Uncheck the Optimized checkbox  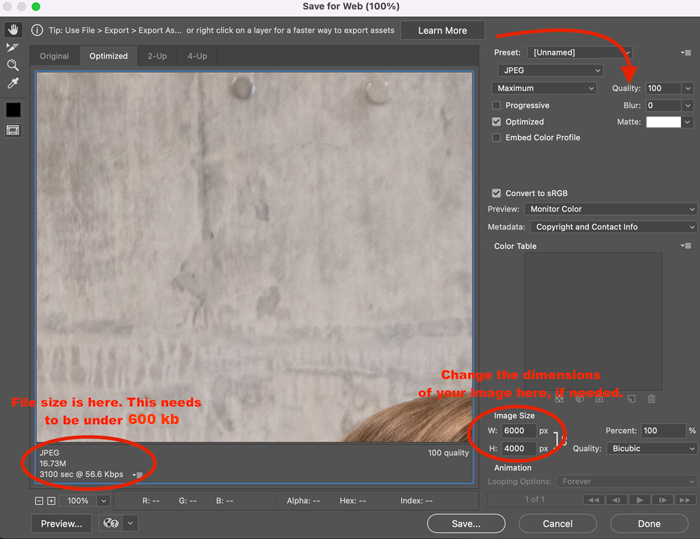point(496,121)
